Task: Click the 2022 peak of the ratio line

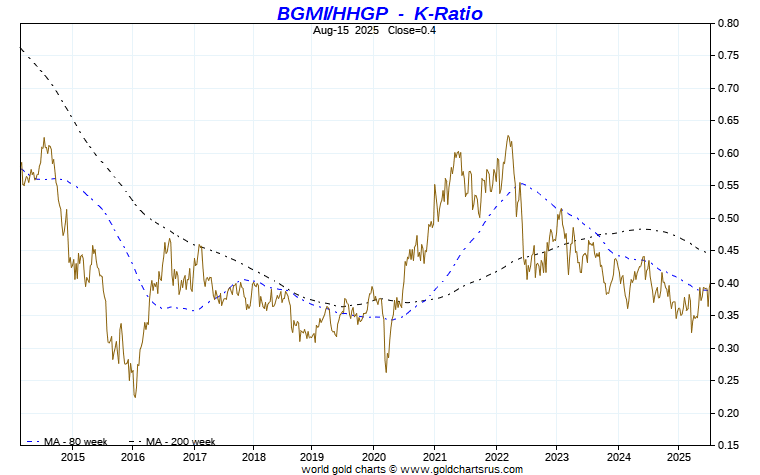Action: click(508, 136)
